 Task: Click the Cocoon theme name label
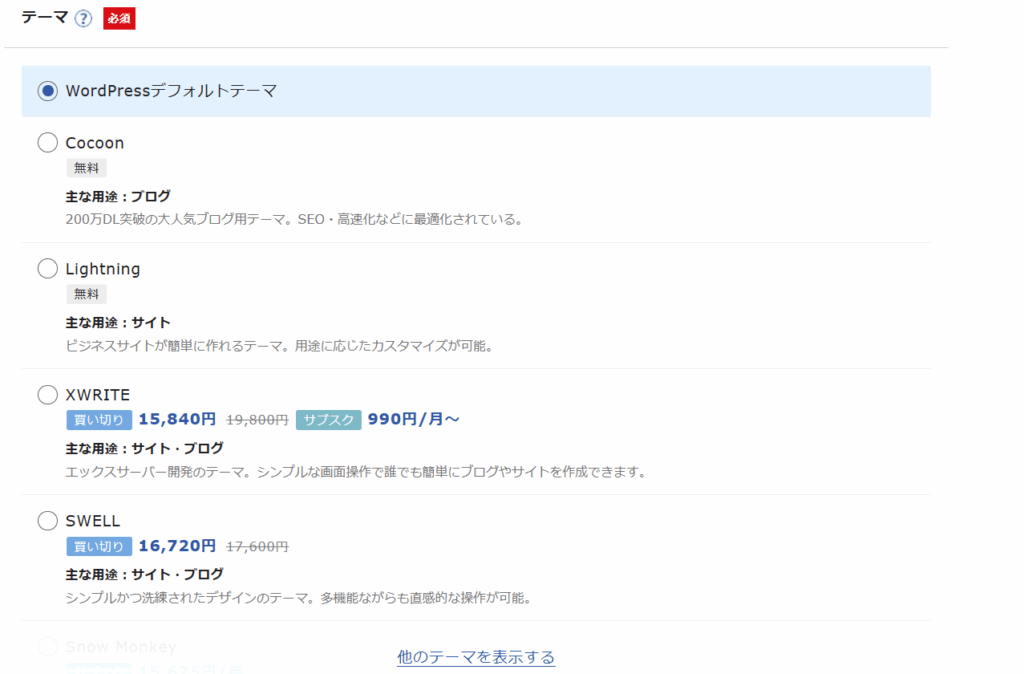(95, 143)
